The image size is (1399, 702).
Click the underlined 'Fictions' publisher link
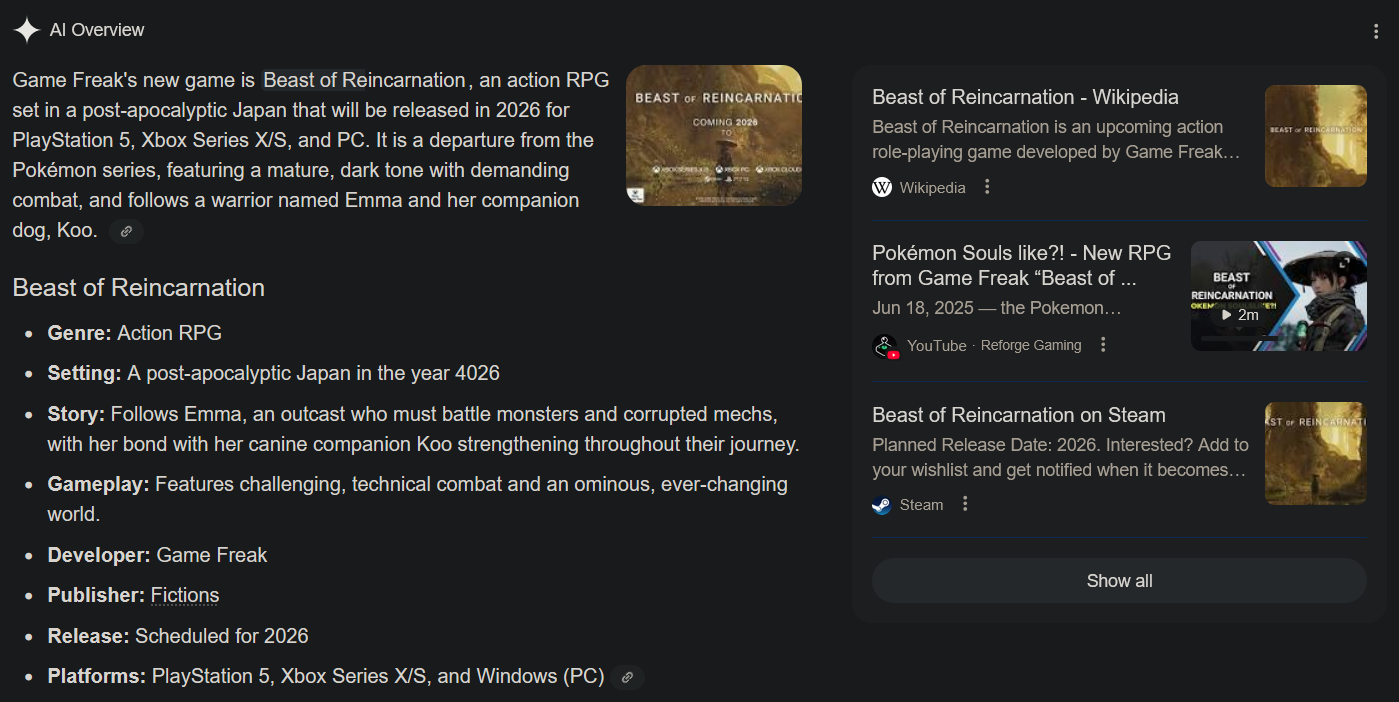tap(185, 595)
